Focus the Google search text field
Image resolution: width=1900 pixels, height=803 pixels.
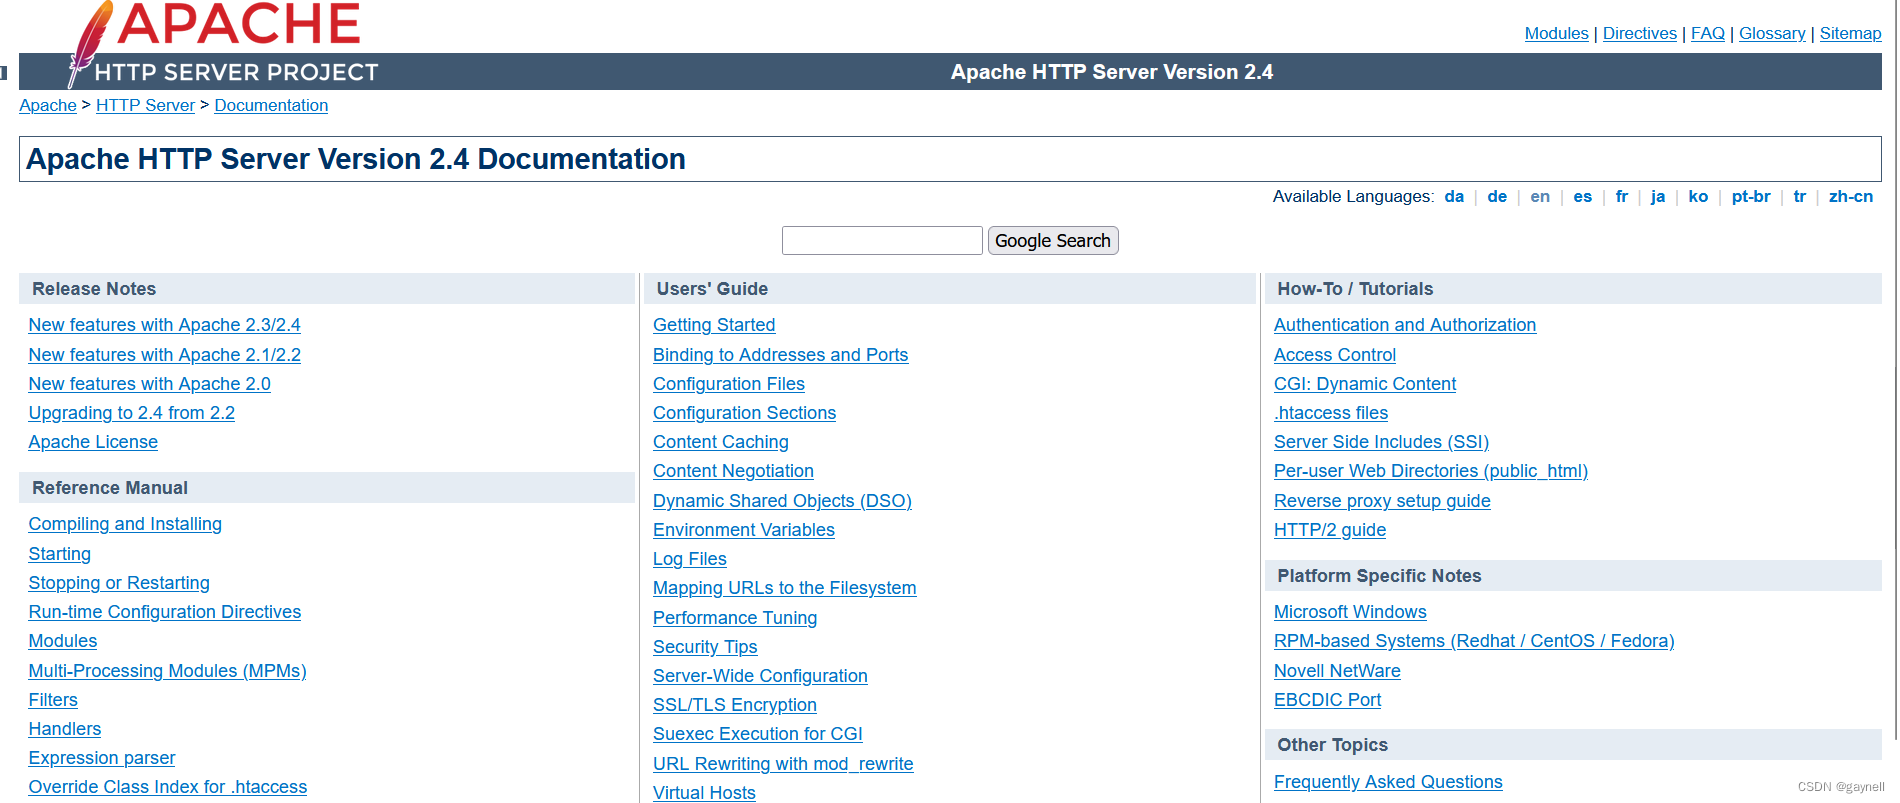coord(882,240)
